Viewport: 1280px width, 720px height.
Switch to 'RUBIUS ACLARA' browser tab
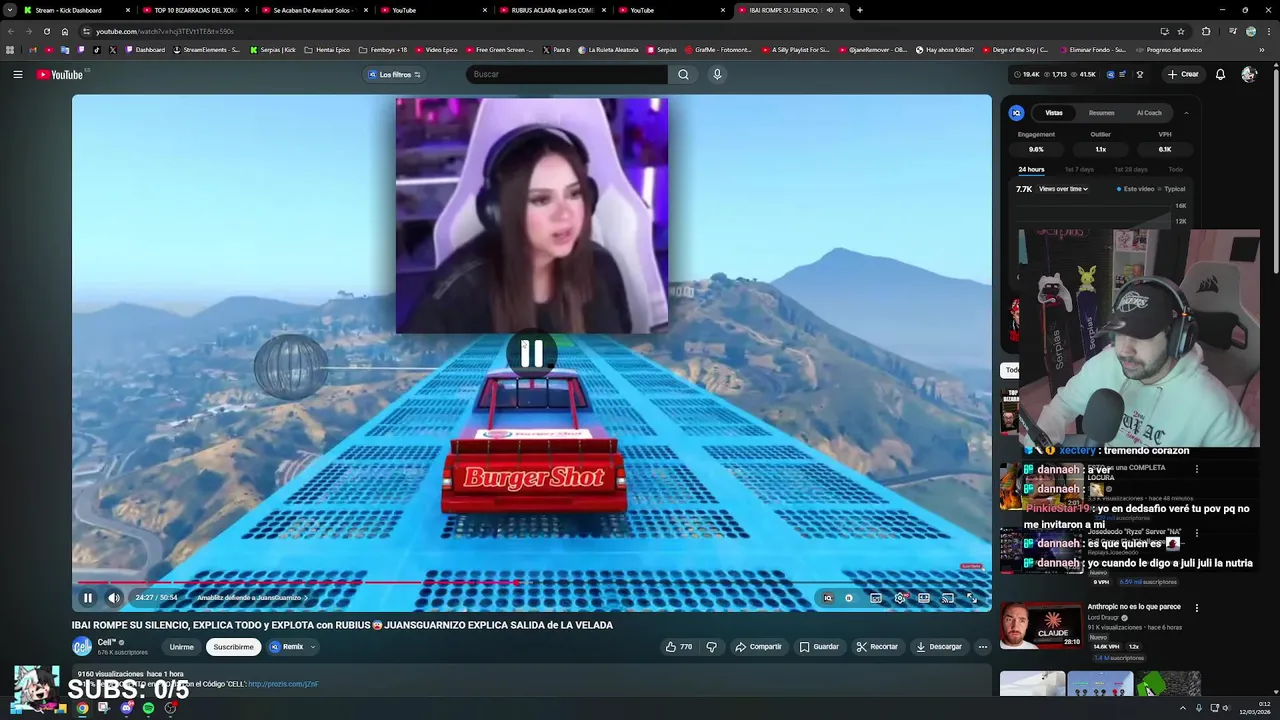551,10
